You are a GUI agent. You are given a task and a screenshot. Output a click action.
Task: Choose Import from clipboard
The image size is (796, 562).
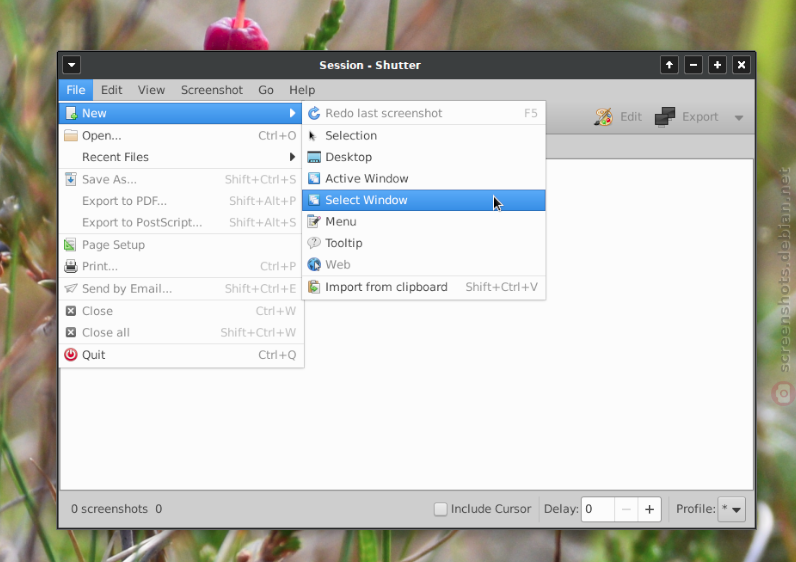pyautogui.click(x=424, y=287)
